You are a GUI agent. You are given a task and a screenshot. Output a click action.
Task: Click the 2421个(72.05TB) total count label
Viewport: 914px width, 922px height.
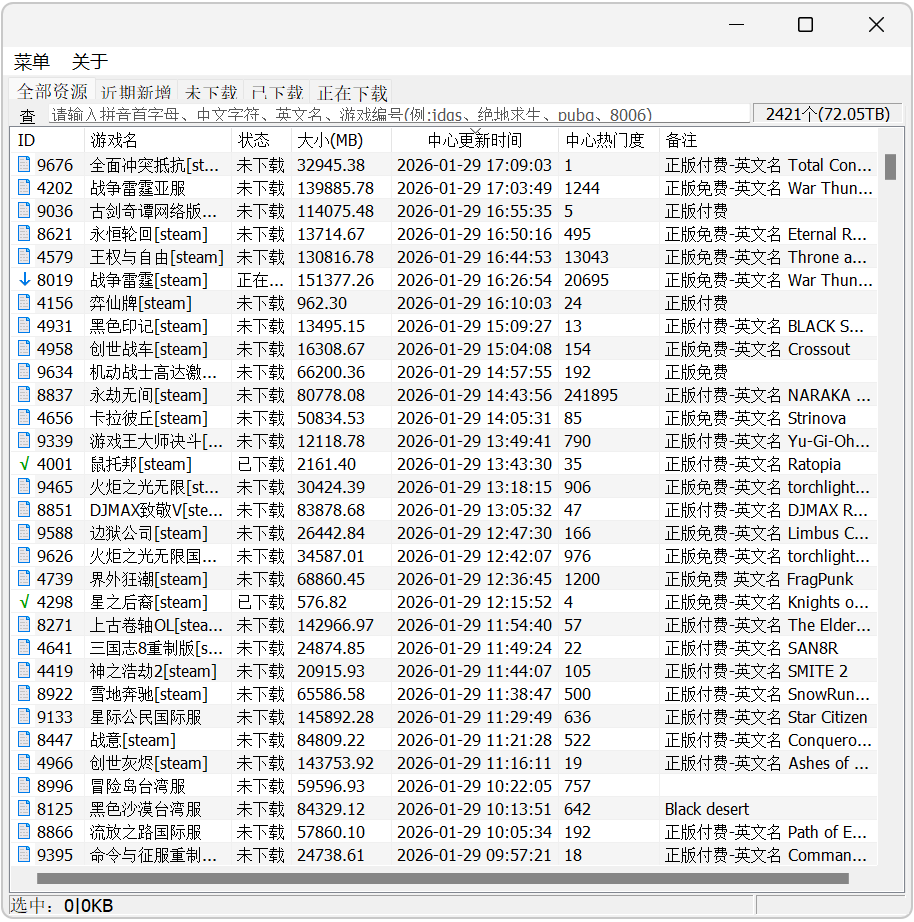click(x=828, y=113)
